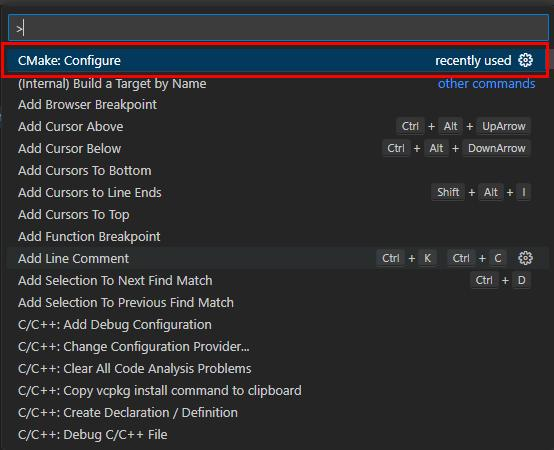Viewport: 554px width, 450px height.
Task: Choose Add Cursors to Line Ends
Action: pos(277,193)
